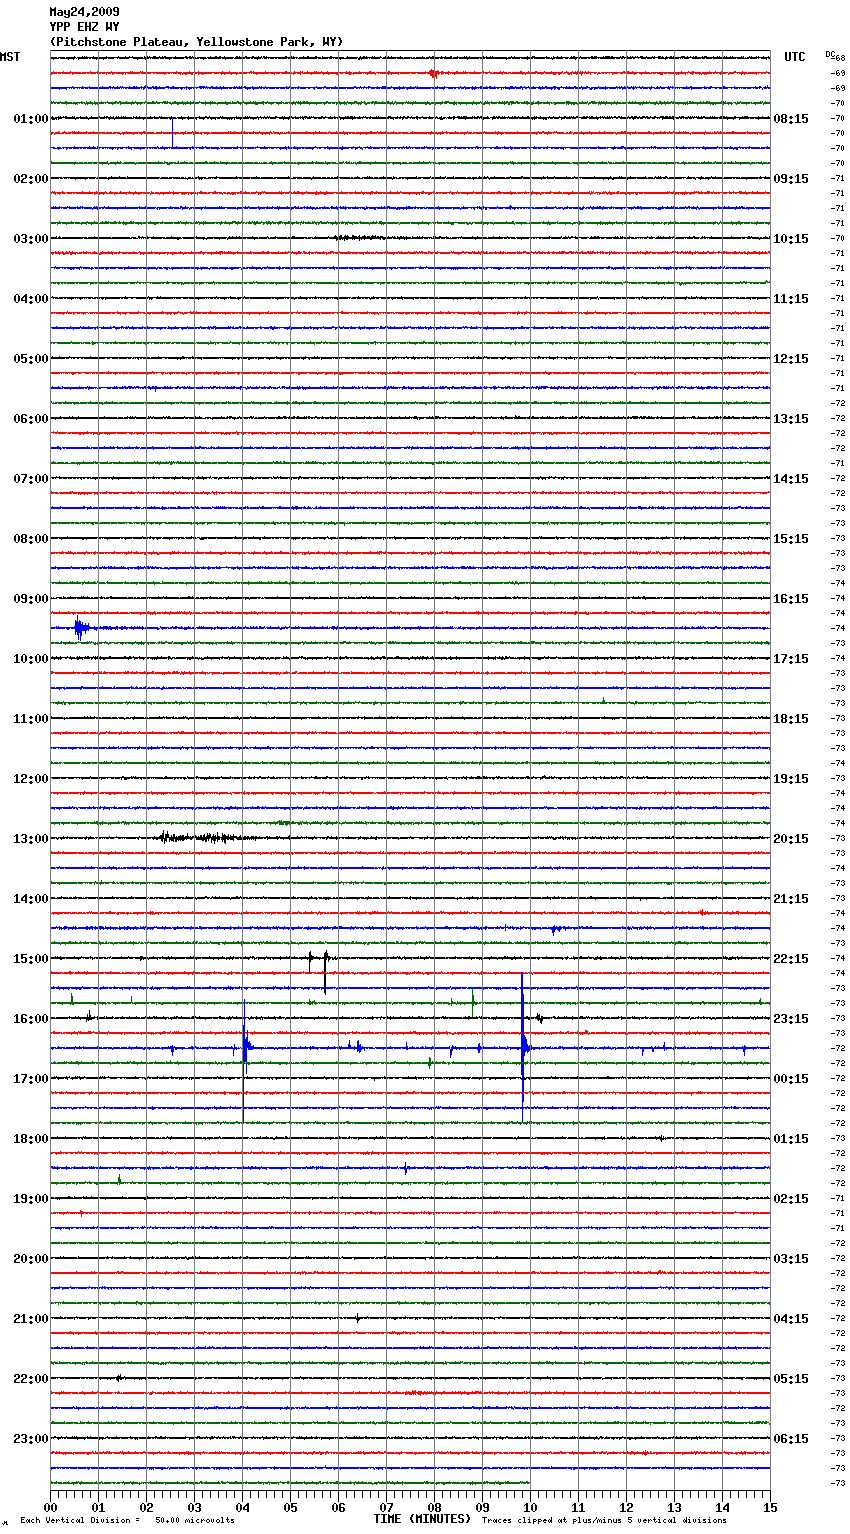This screenshot has width=850, height=1534.
Task: Click the UTC timezone header
Action: (795, 57)
